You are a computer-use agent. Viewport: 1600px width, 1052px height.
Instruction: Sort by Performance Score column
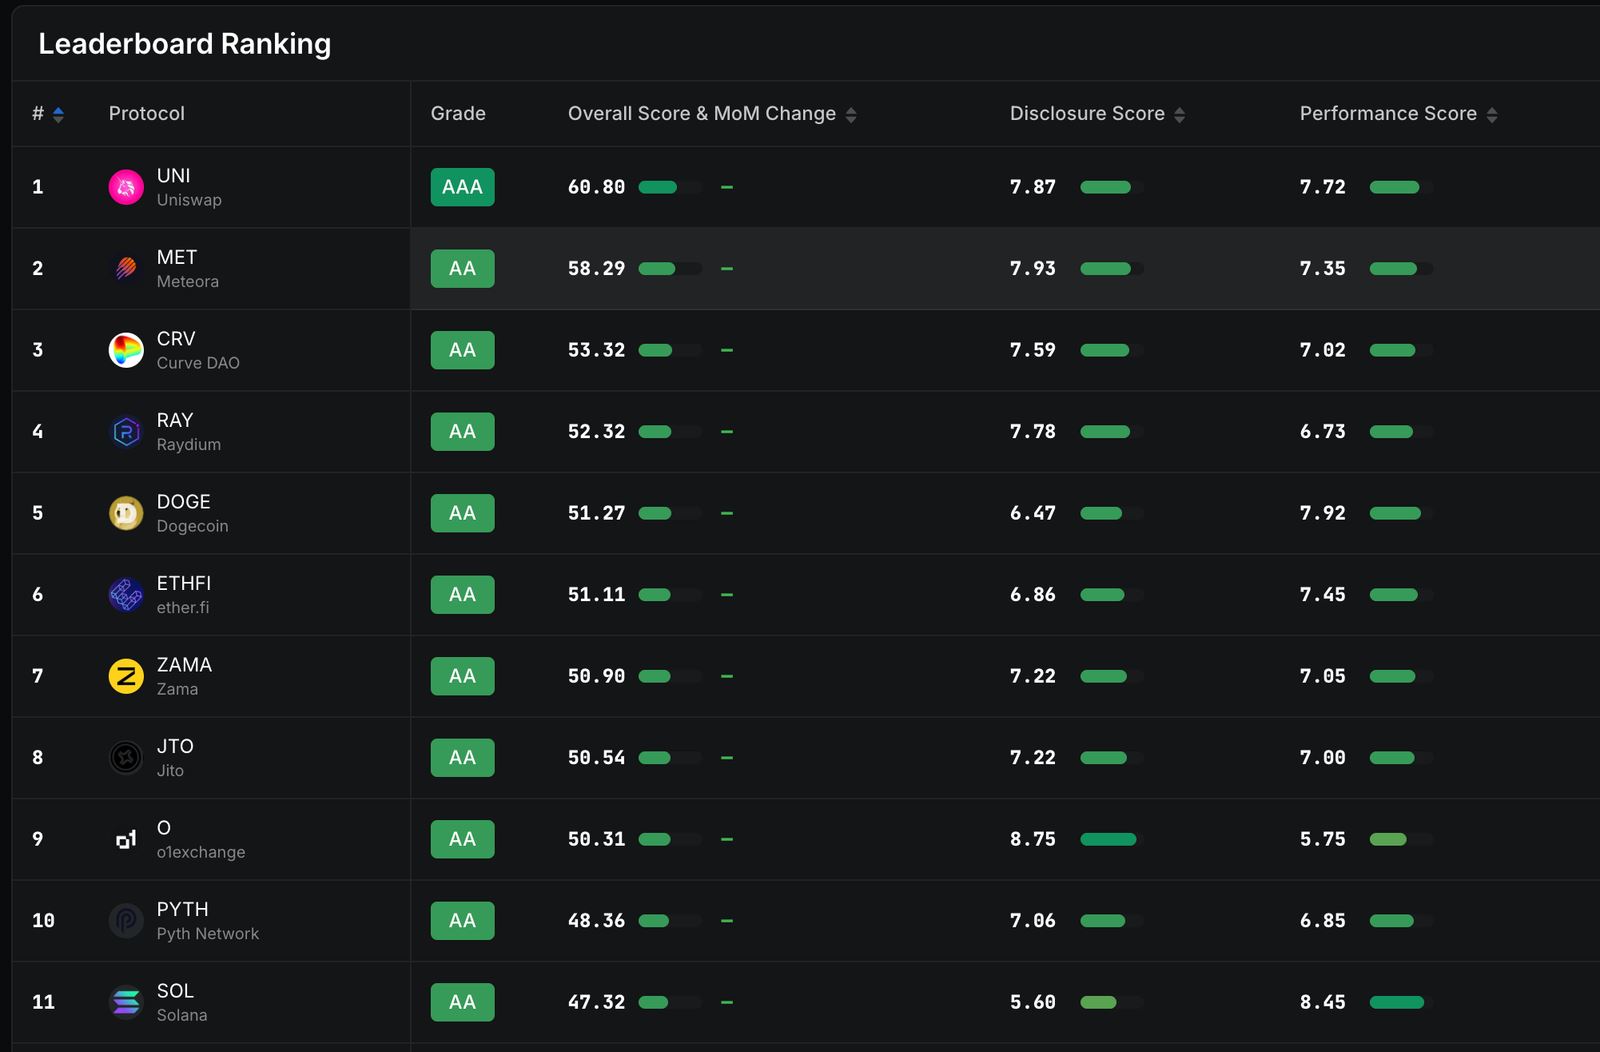coord(1492,115)
